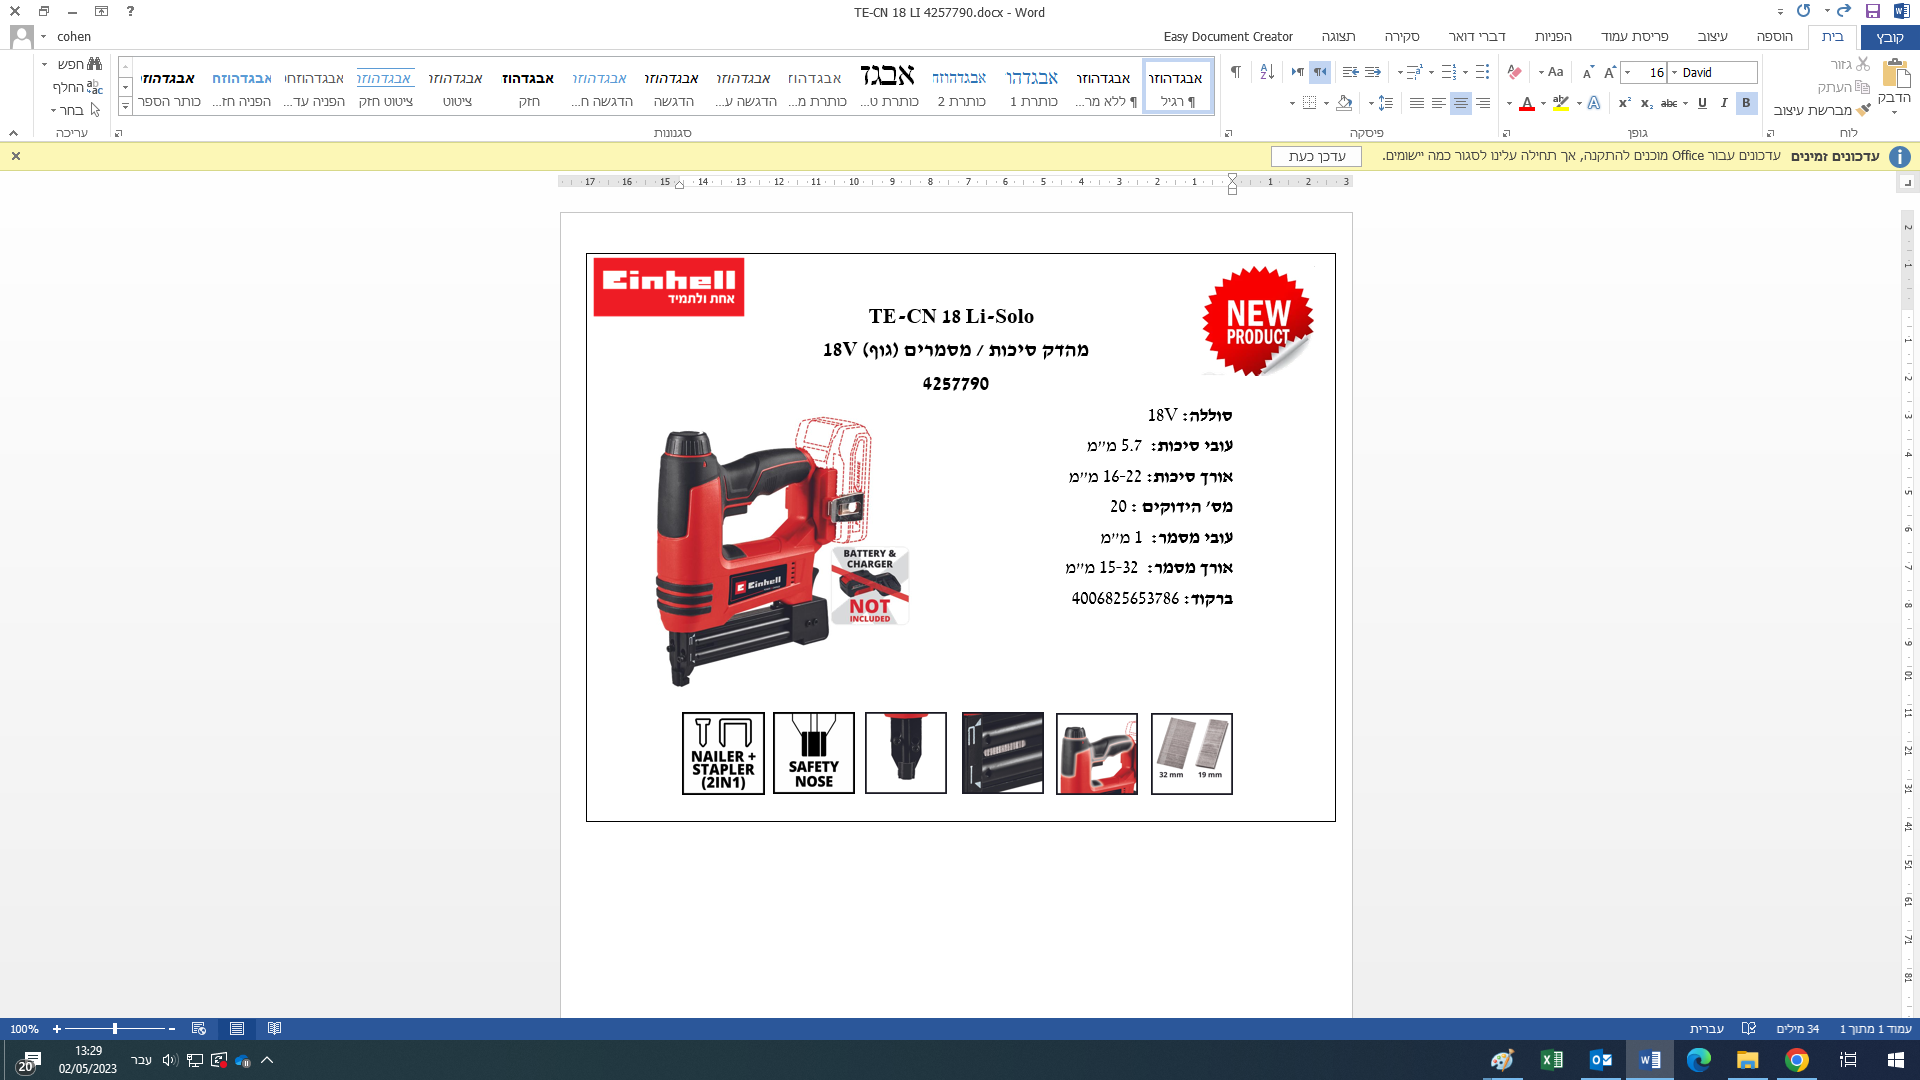The image size is (1920, 1080).
Task: Apply superscript with the x² icon
Action: point(1625,103)
